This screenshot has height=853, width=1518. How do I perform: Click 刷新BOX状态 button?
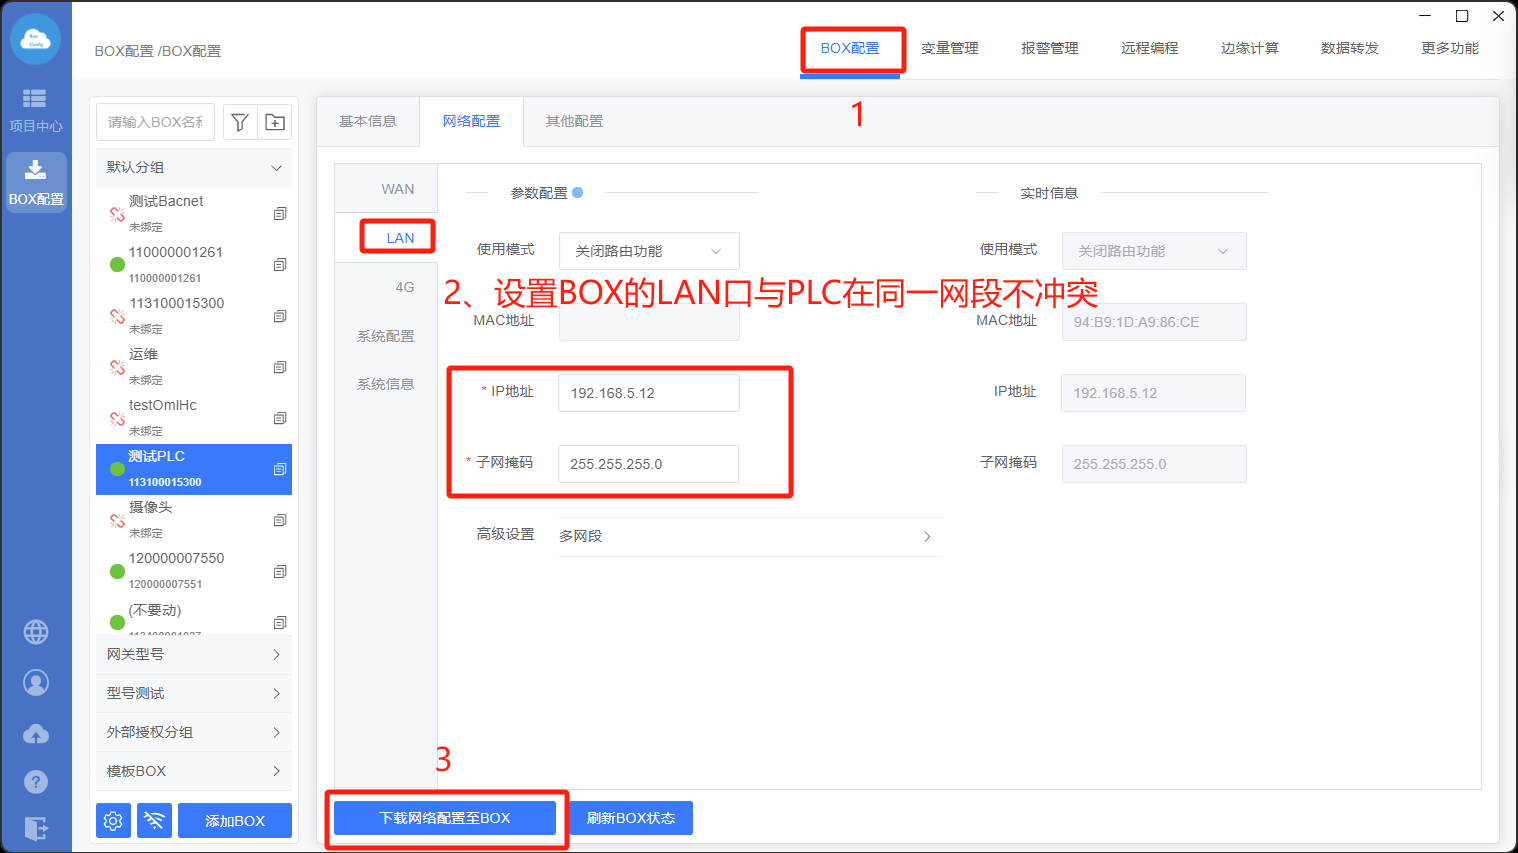click(x=631, y=818)
